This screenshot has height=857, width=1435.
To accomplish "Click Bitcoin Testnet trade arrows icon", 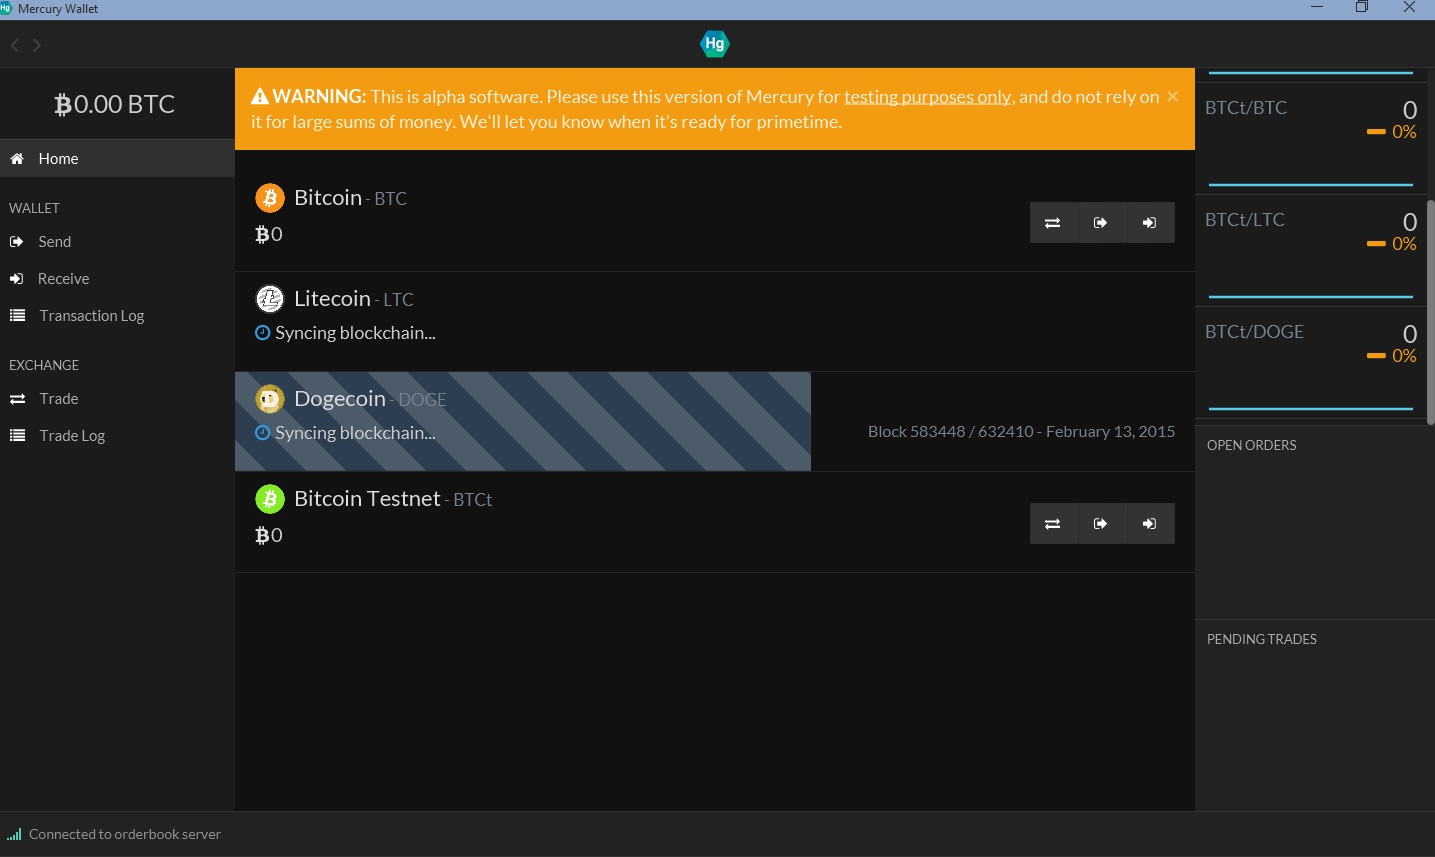I will point(1053,524).
